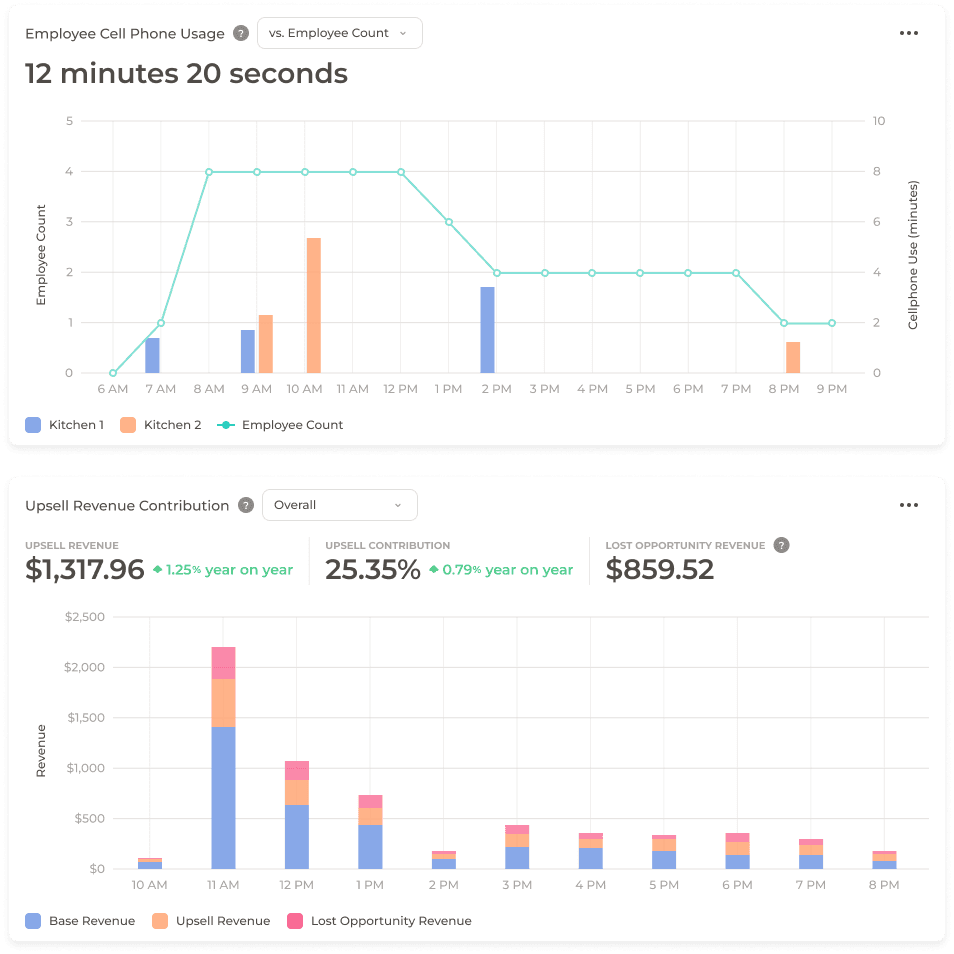This screenshot has width=954, height=954.
Task: Toggle Upsell Revenue series in legend
Action: 211,921
